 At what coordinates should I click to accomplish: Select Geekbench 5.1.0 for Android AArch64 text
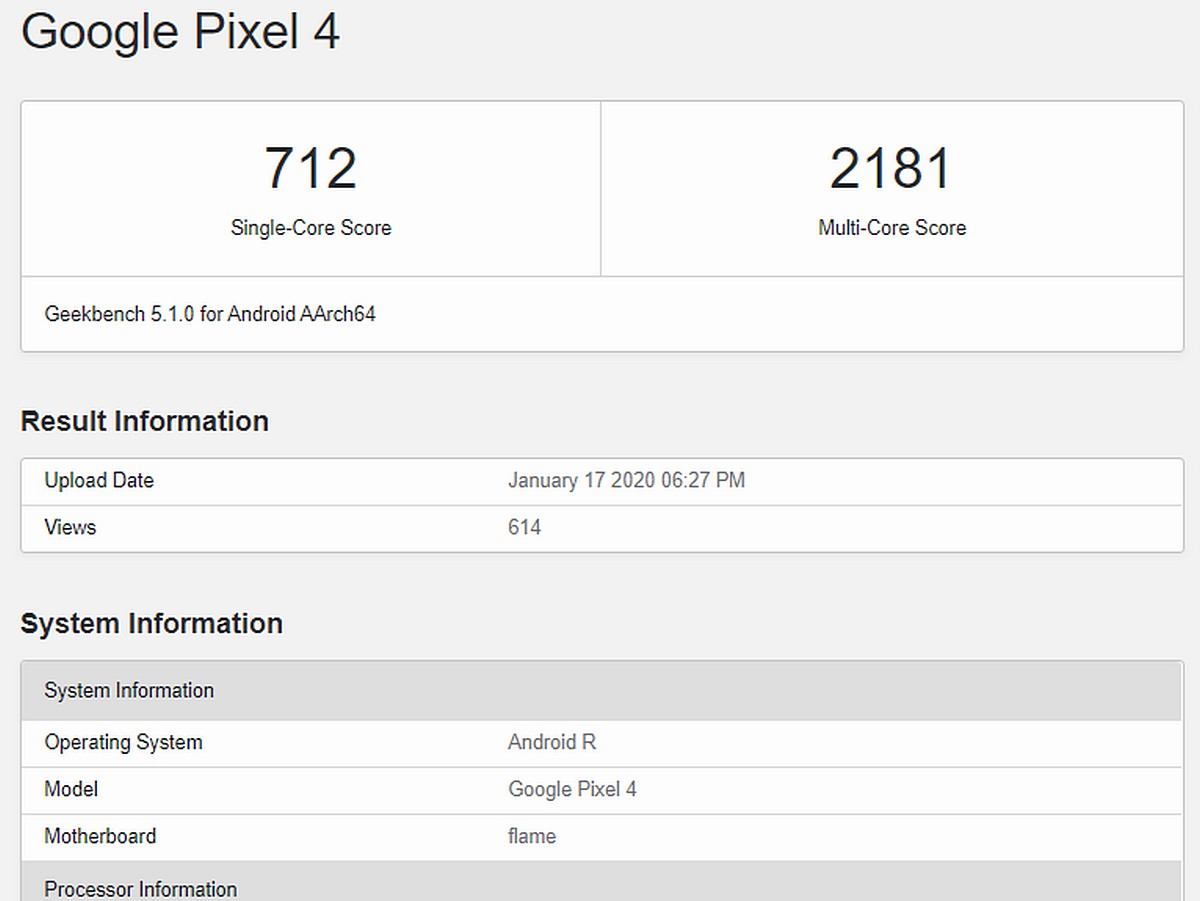point(210,314)
